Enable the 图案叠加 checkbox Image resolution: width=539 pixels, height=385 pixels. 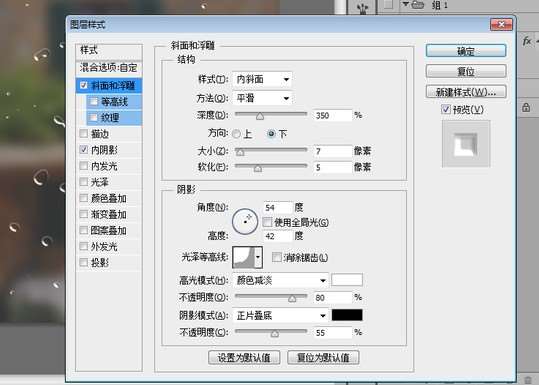point(84,230)
